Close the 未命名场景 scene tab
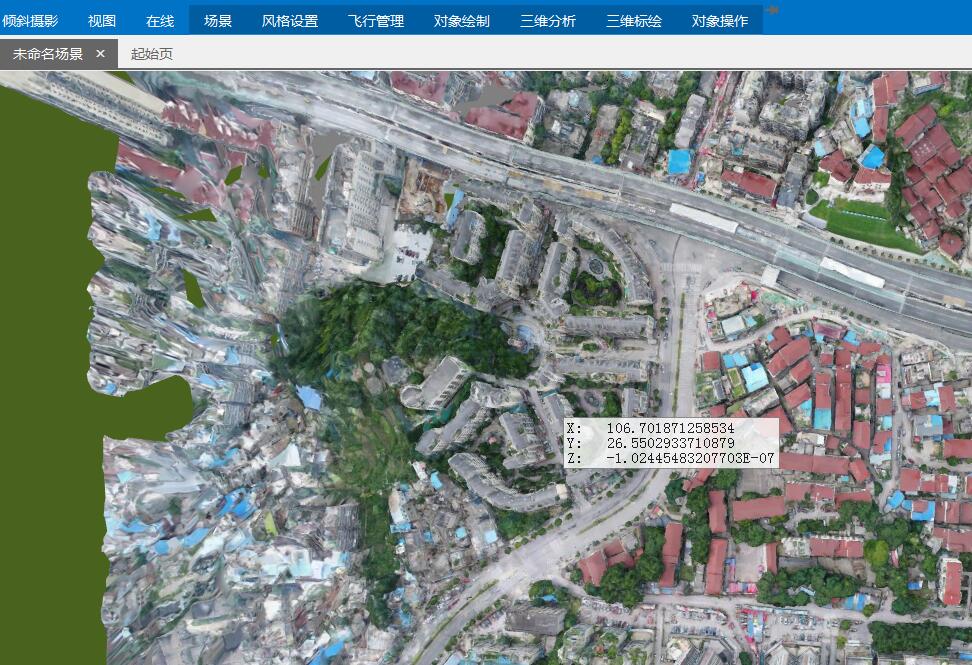This screenshot has height=665, width=972. 100,54
